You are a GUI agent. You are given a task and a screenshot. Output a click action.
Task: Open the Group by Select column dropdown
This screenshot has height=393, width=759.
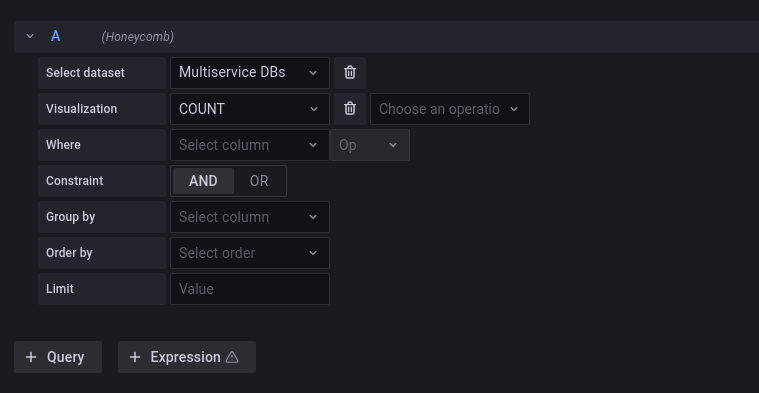pyautogui.click(x=250, y=217)
